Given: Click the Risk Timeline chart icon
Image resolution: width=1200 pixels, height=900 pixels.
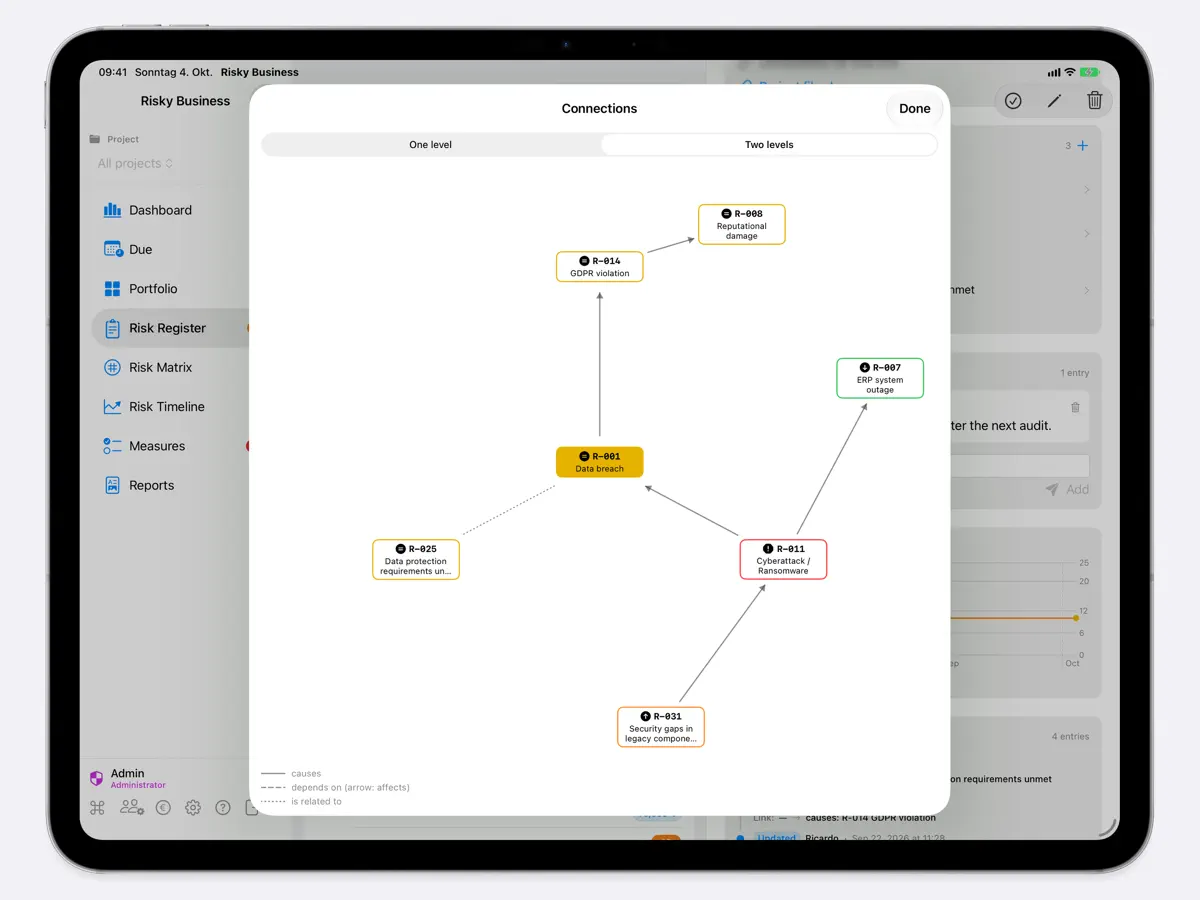Looking at the screenshot, I should pos(112,407).
